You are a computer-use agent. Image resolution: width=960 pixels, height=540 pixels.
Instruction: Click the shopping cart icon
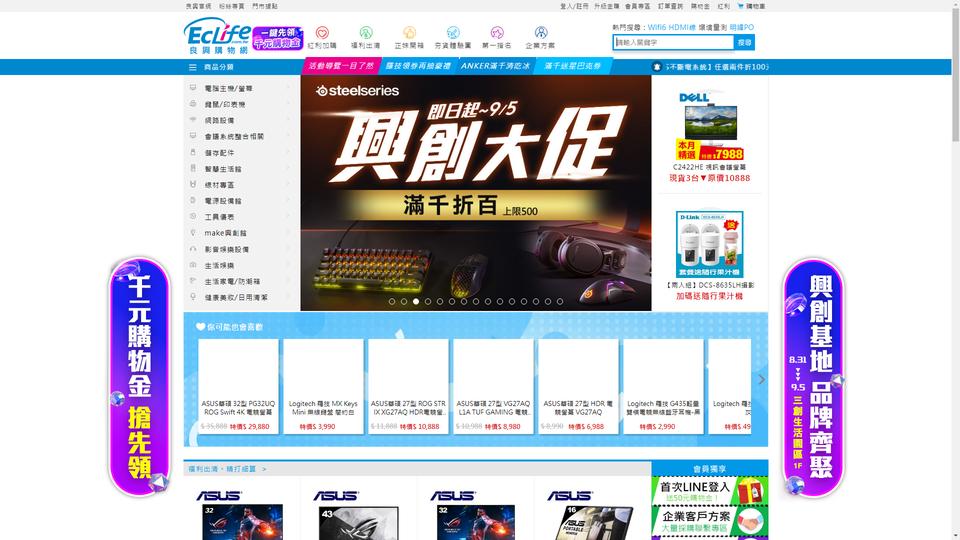click(740, 6)
